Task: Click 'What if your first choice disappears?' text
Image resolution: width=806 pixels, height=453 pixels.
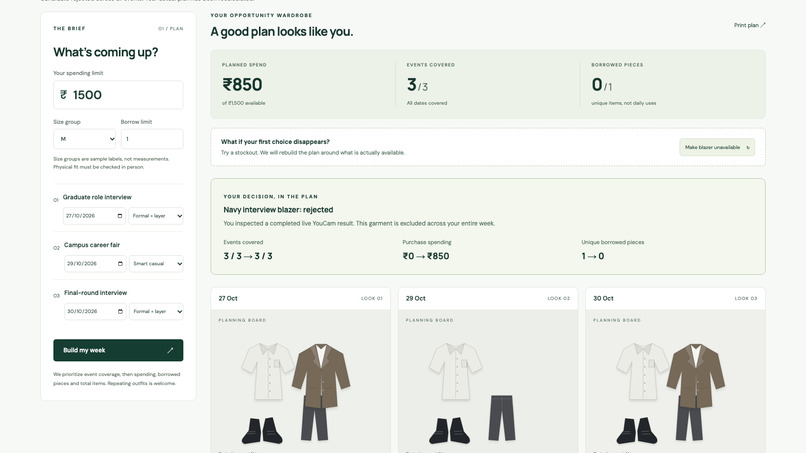Action: click(x=275, y=141)
